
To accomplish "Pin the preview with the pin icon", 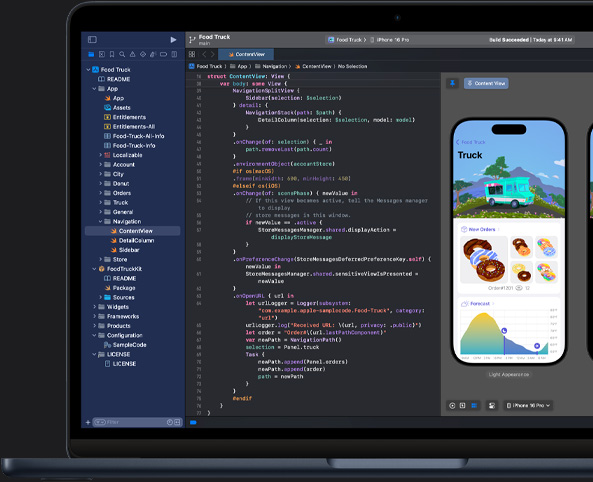I will click(x=452, y=83).
